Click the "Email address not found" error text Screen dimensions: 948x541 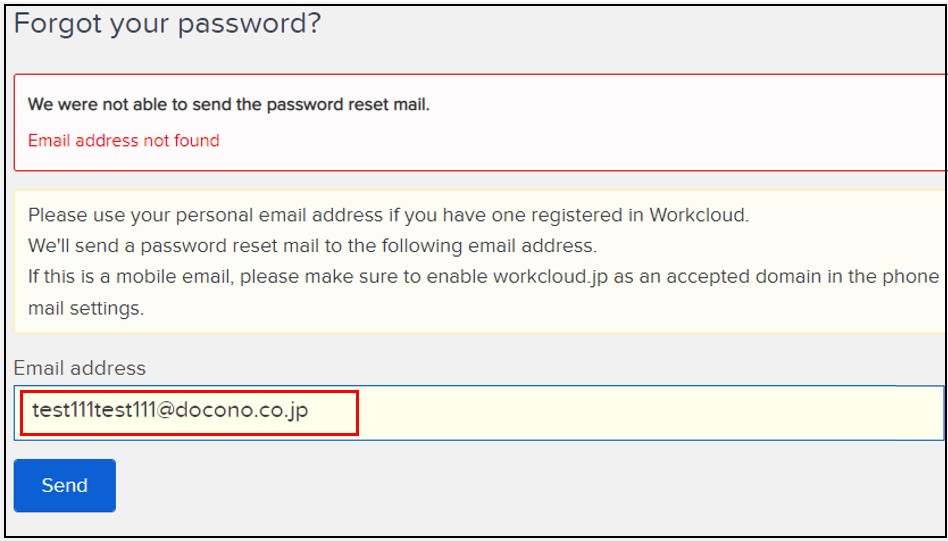point(123,140)
